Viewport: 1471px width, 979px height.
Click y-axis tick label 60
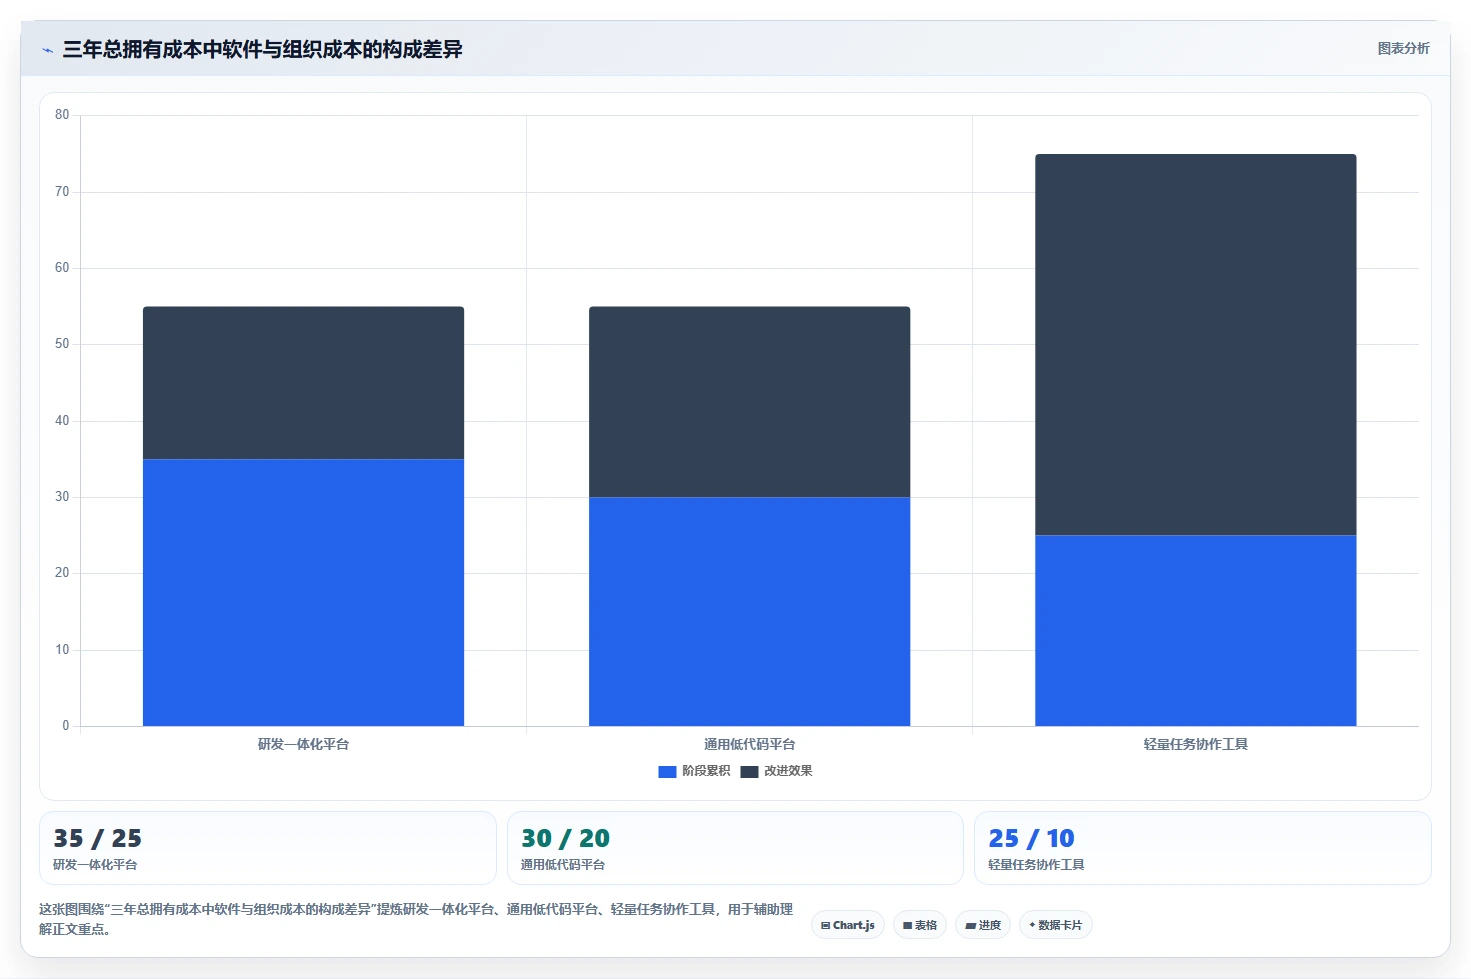tap(62, 268)
